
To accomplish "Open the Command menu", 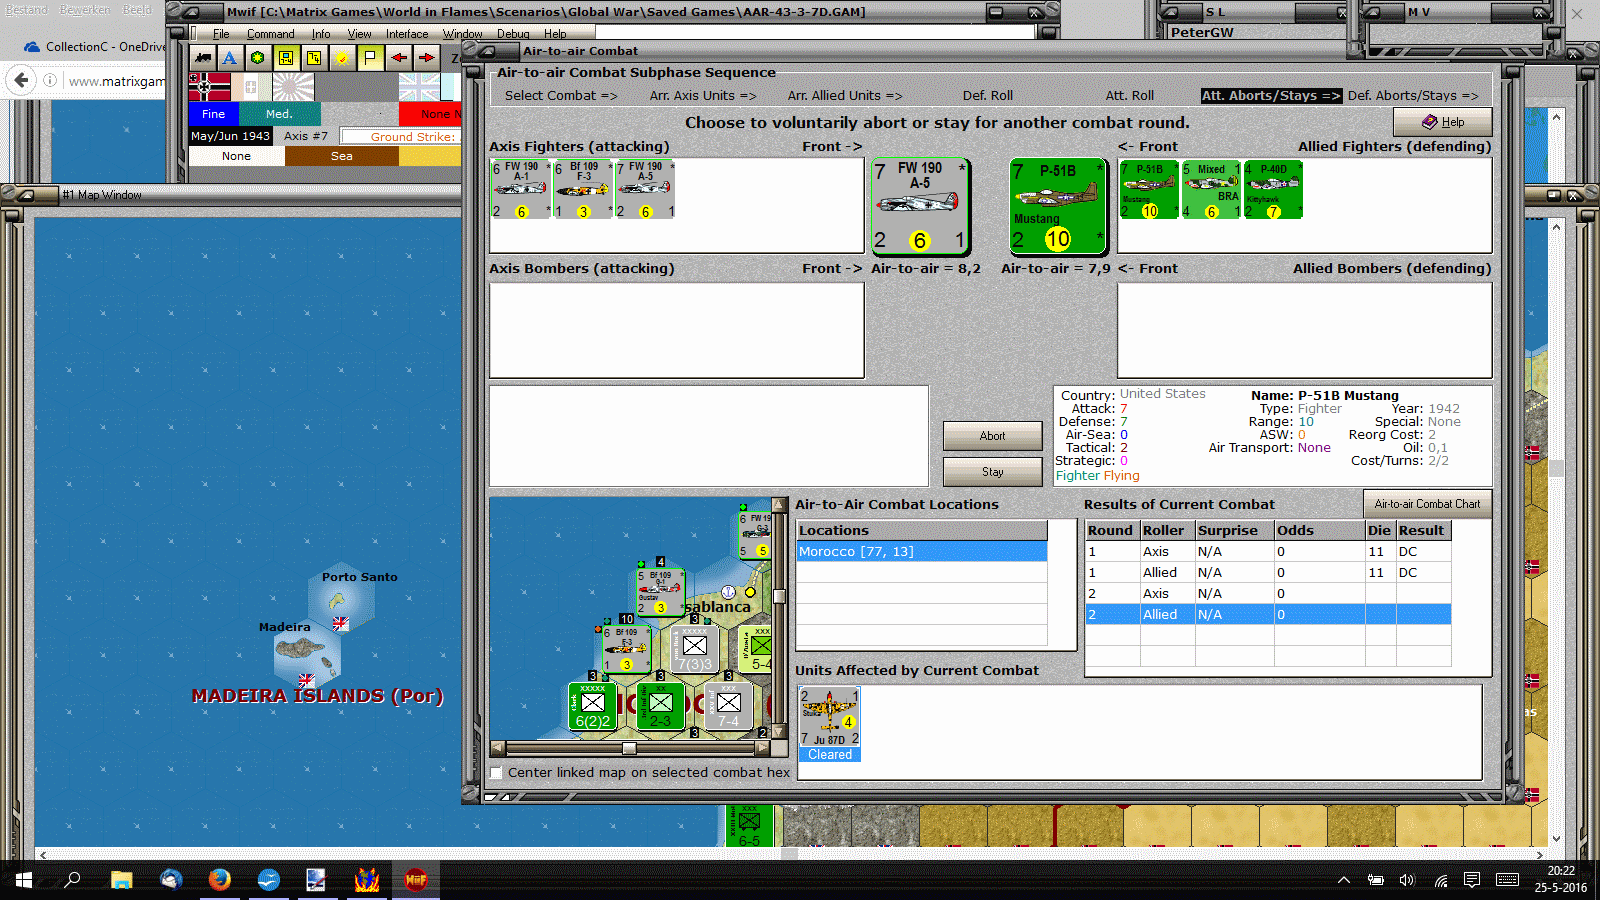I will point(270,34).
